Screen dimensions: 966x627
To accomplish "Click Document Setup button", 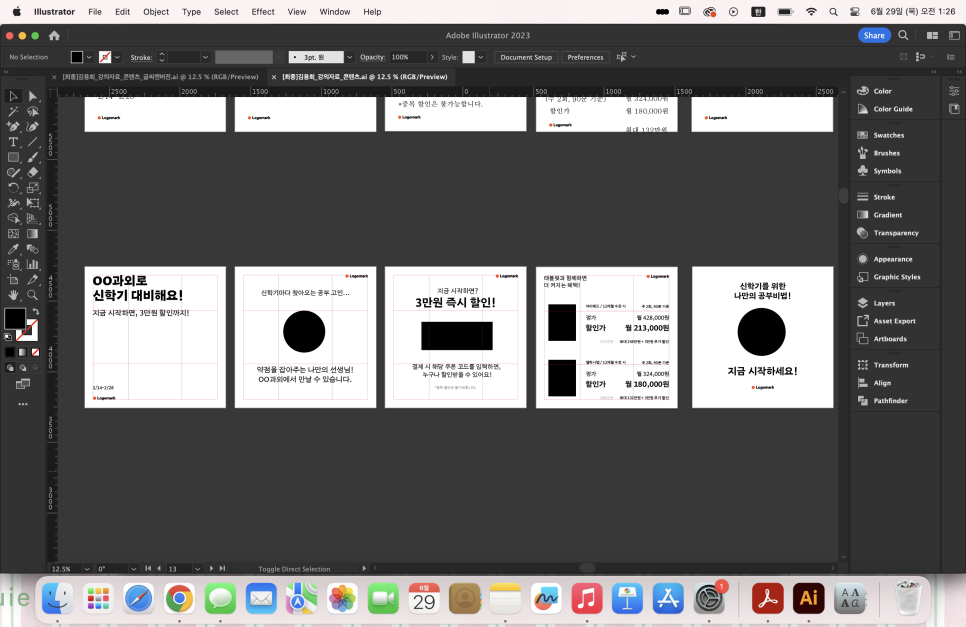I will (x=526, y=57).
